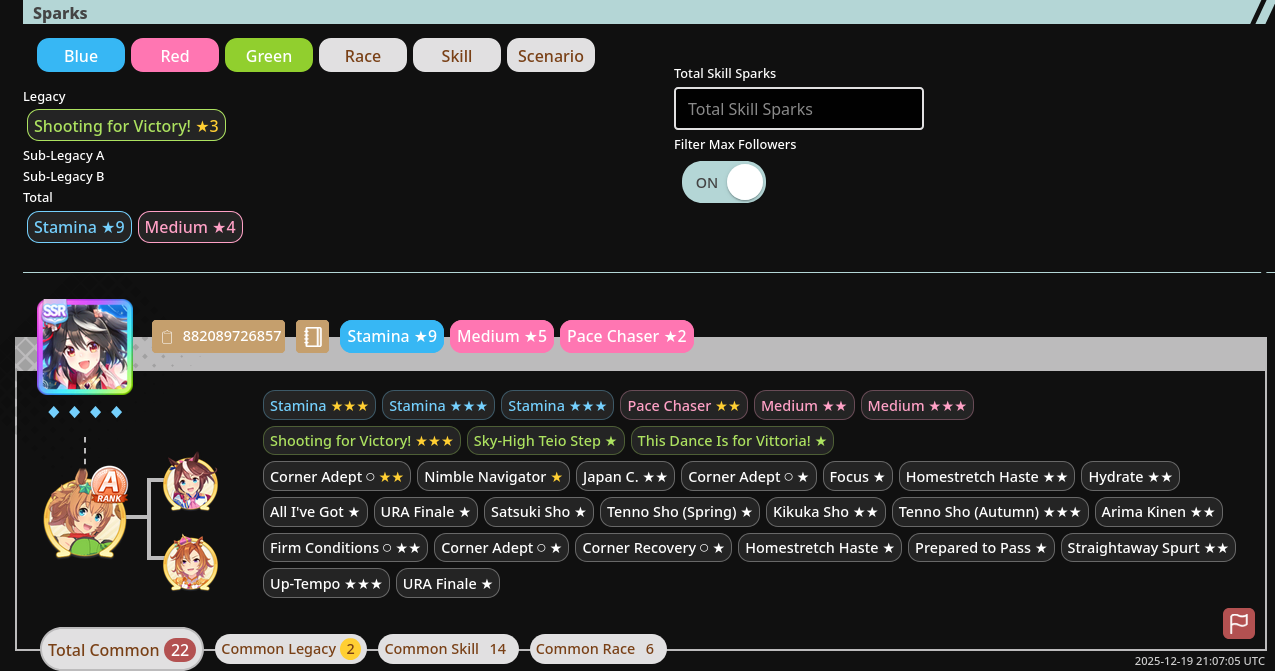Click the lower sub-legacy character portrait
The width and height of the screenshot is (1275, 671).
point(190,563)
